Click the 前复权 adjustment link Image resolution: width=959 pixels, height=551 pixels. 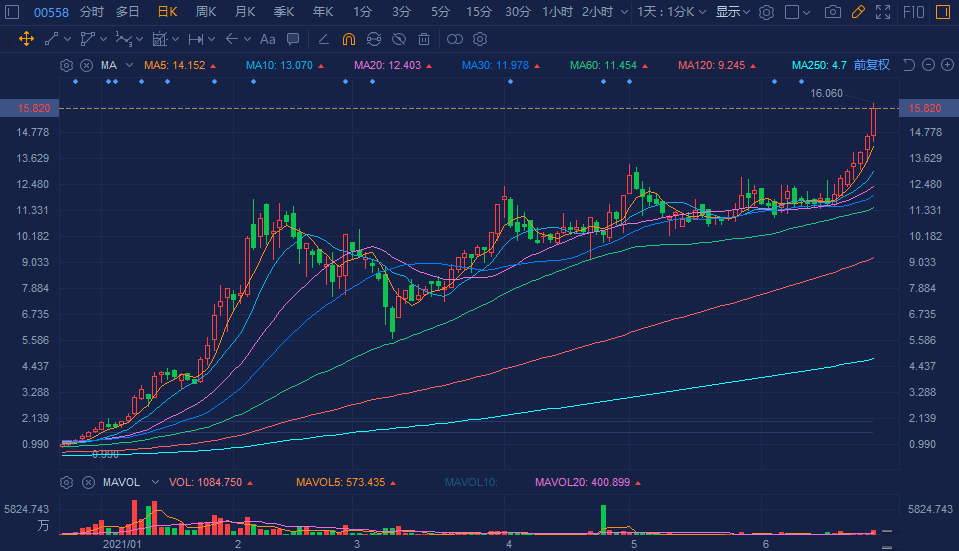click(872, 65)
